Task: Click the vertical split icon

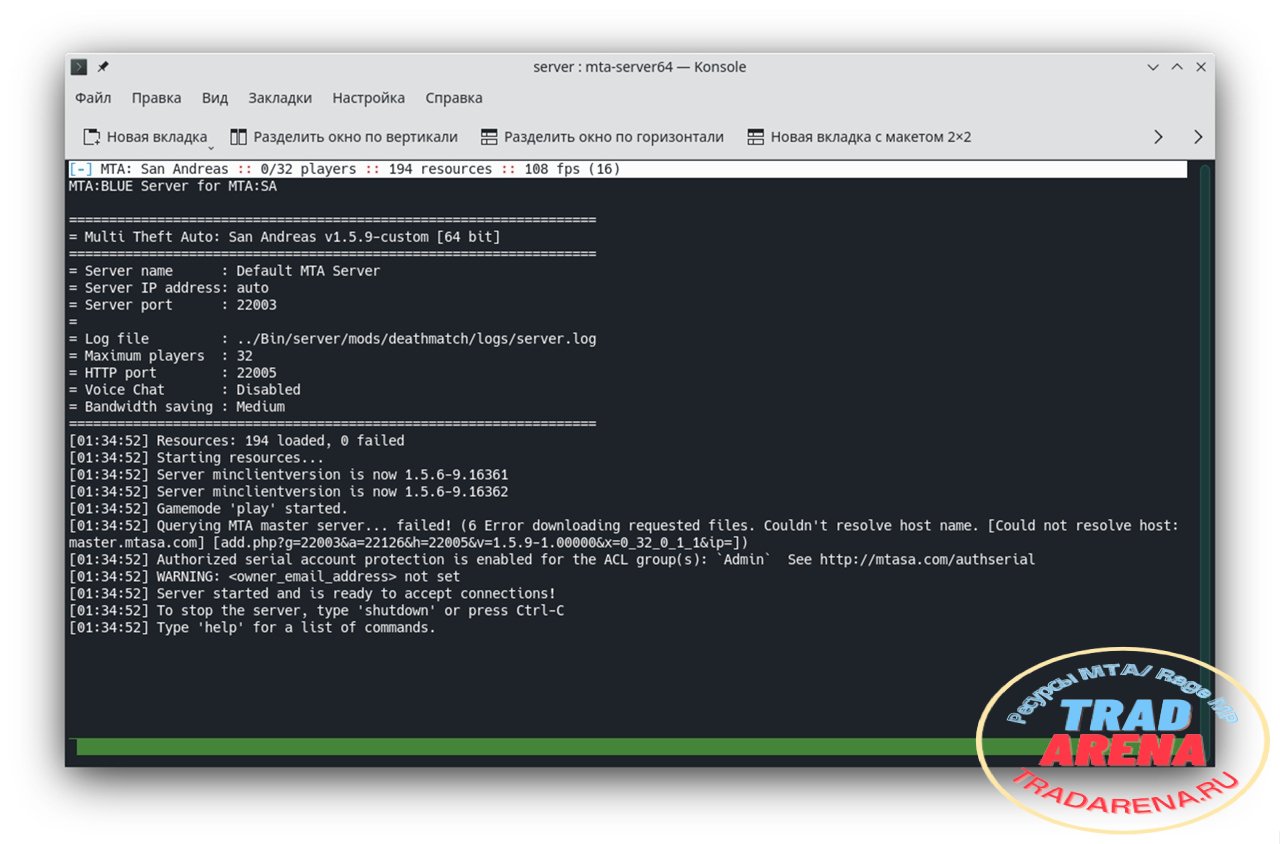Action: click(x=238, y=137)
